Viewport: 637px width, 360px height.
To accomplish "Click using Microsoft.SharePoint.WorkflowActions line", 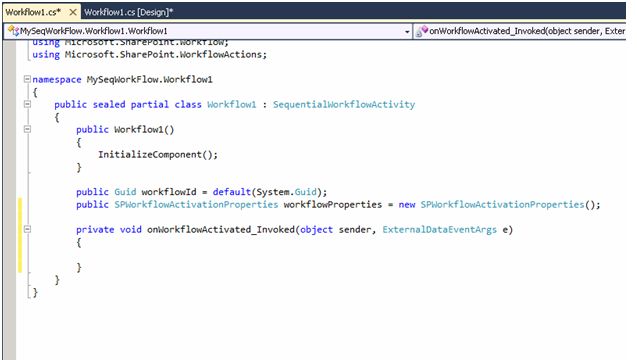I will click(150, 54).
